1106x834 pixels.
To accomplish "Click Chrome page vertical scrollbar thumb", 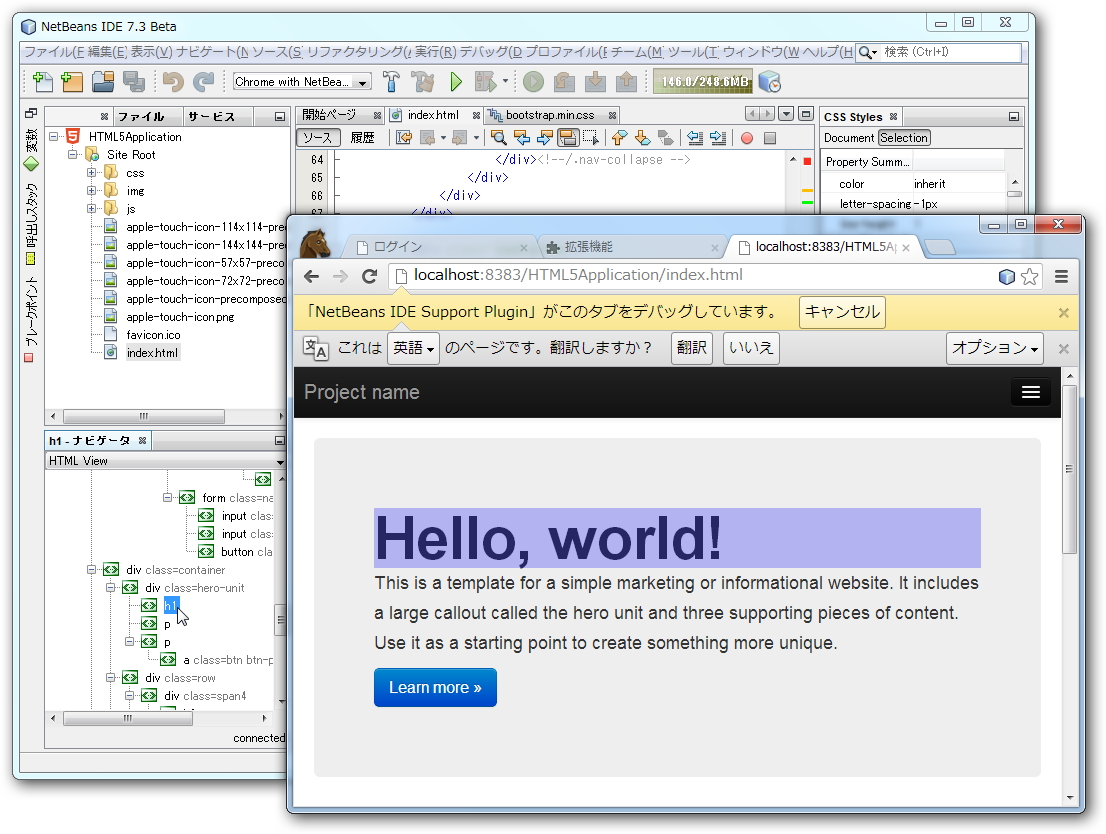I will (x=1069, y=469).
